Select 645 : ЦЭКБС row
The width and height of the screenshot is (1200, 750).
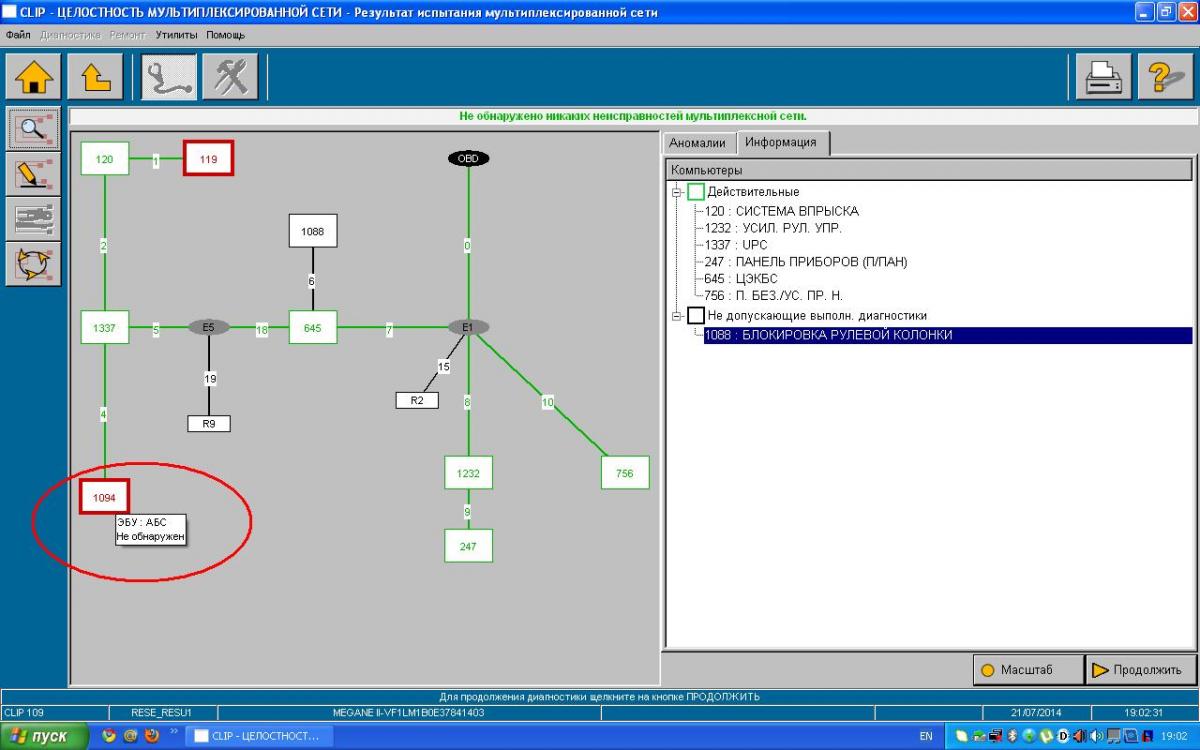[x=741, y=279]
